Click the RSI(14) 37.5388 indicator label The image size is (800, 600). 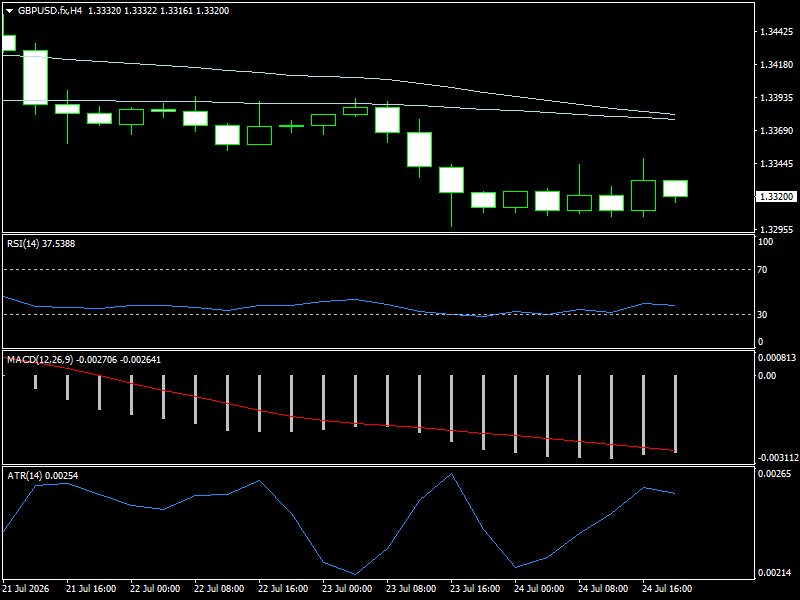point(41,244)
